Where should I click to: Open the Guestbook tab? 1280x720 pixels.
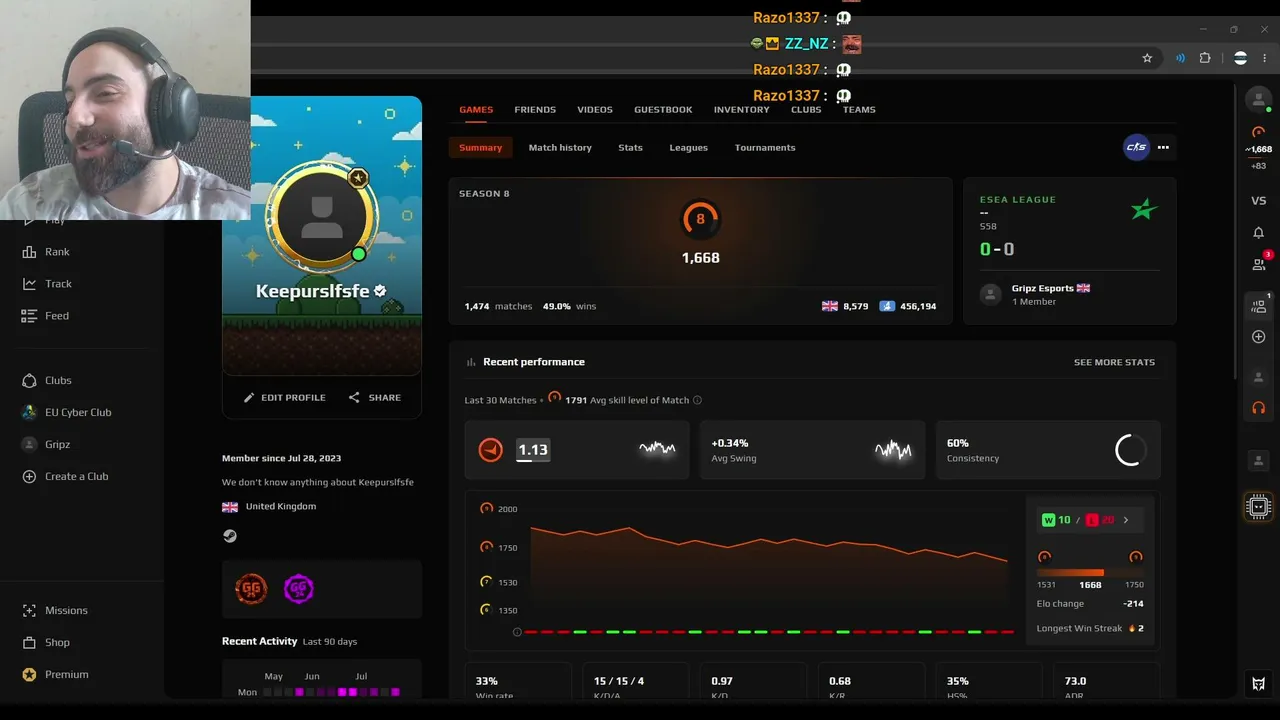663,110
